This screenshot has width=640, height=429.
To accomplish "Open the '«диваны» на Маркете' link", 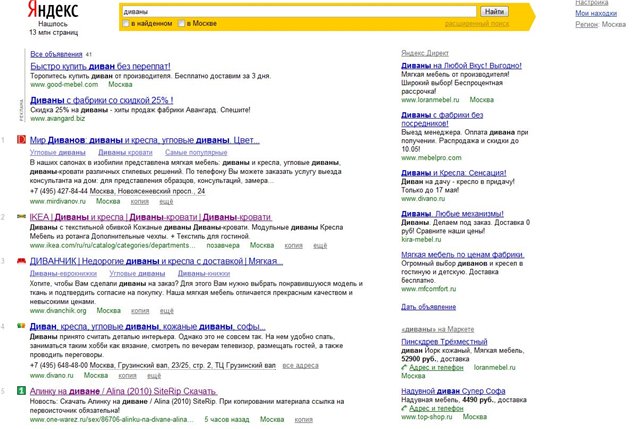I will tap(438, 329).
